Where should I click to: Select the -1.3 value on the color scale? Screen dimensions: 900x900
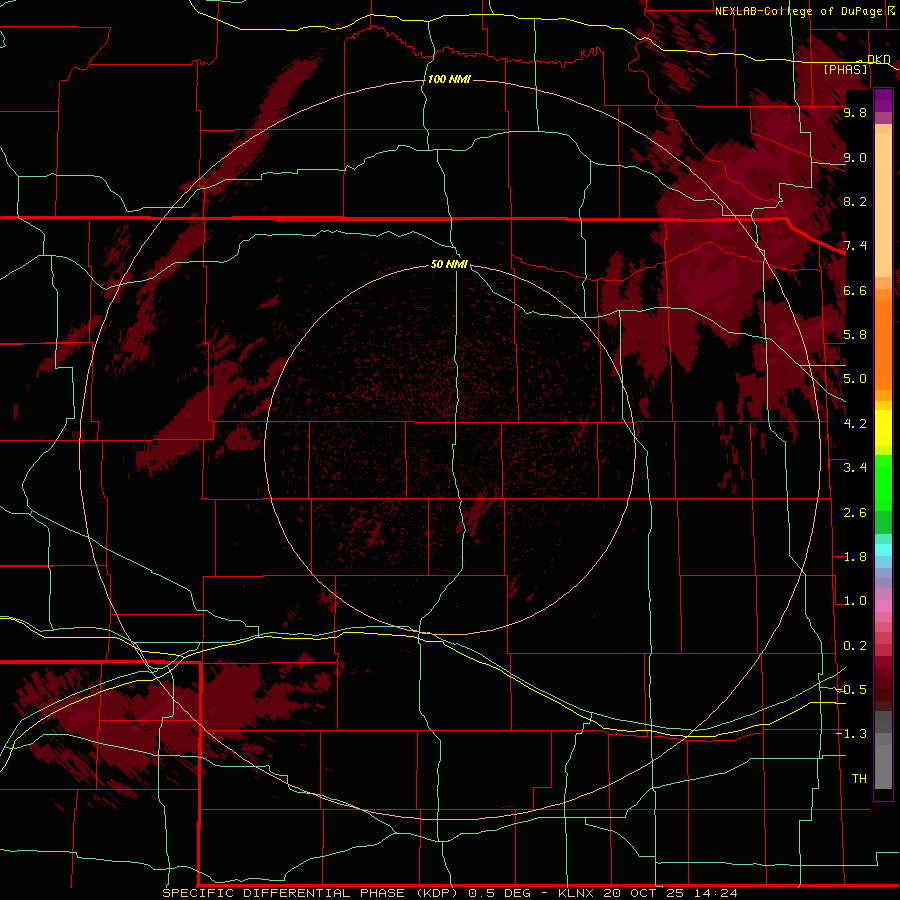852,734
